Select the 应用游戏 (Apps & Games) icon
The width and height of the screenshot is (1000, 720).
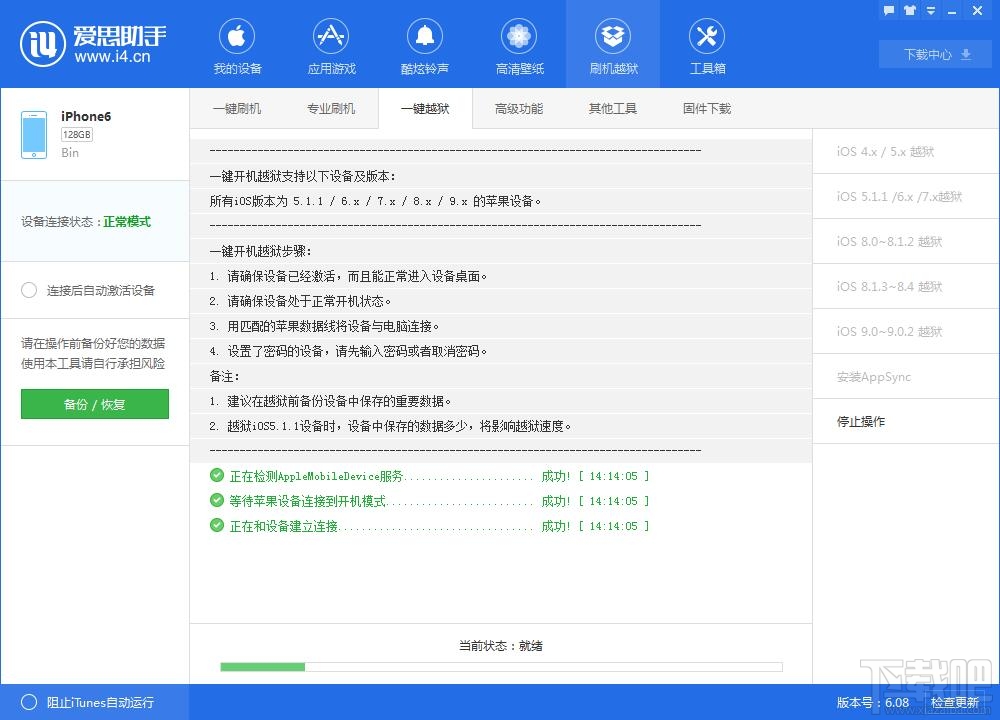(x=330, y=44)
